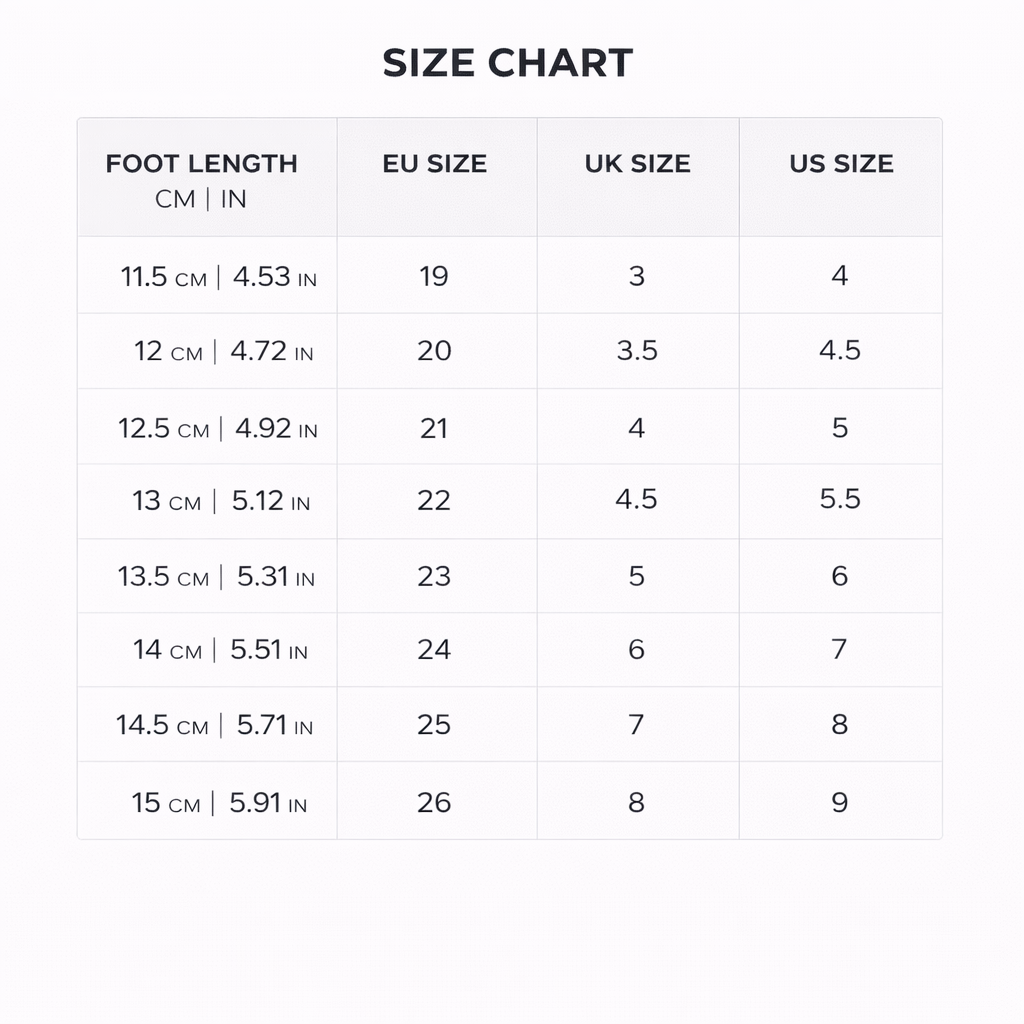Click the 13.5 CM | 5.31 IN cell
This screenshot has height=1024, width=1024.
[x=207, y=576]
